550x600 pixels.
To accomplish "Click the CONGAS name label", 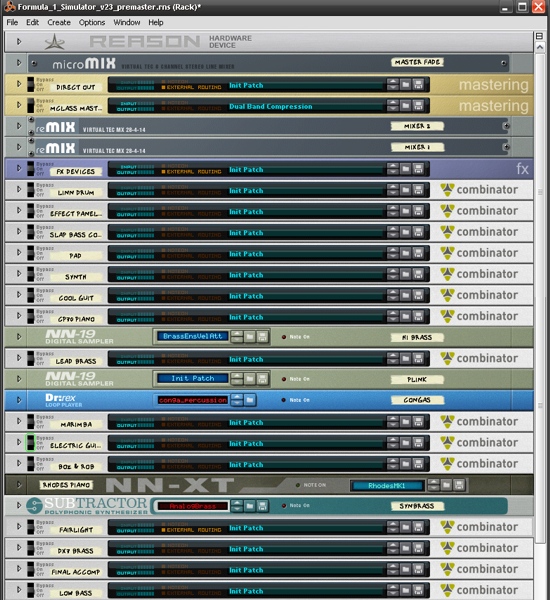I will tap(417, 400).
